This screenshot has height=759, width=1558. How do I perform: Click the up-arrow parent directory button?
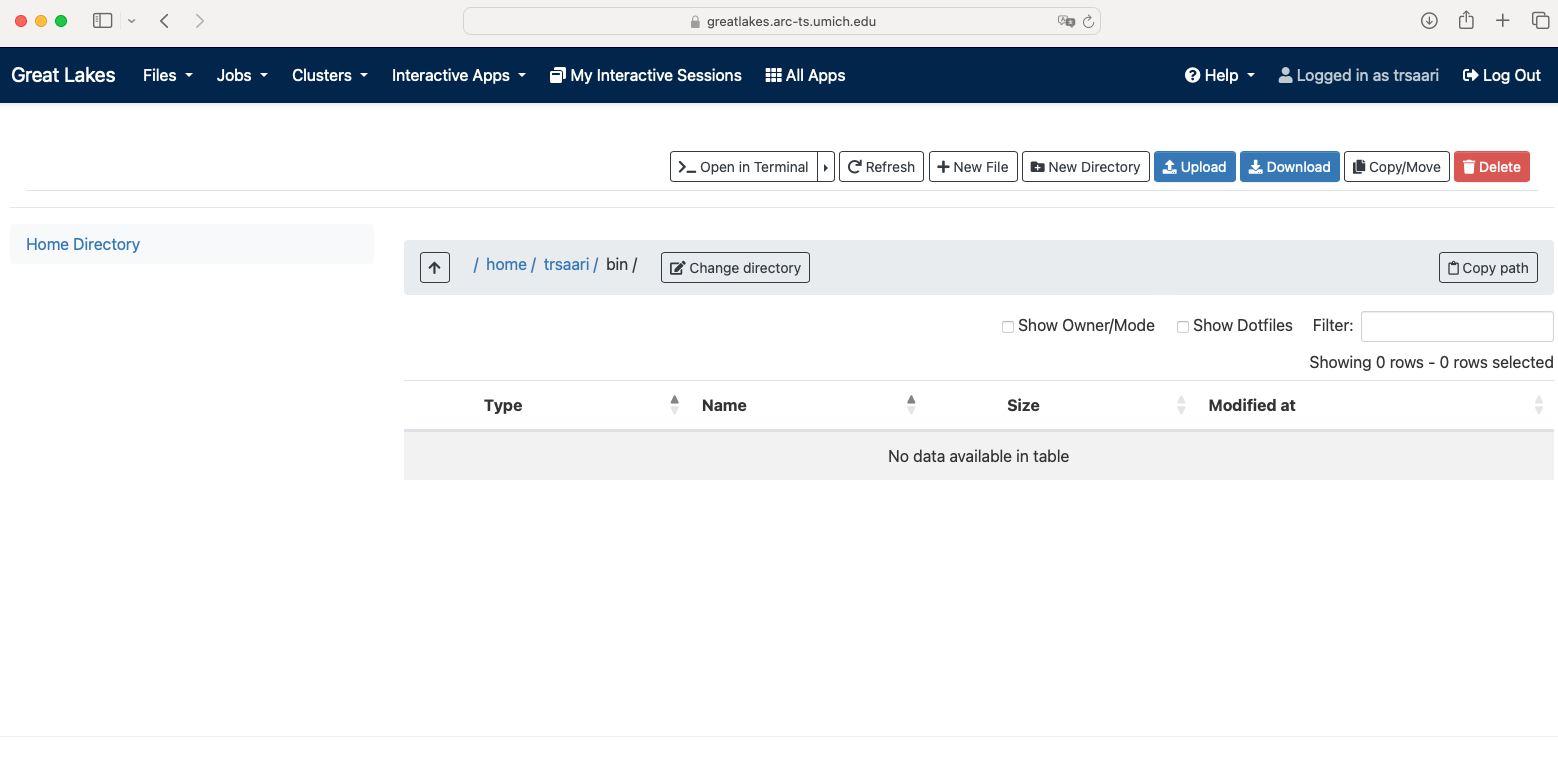click(434, 268)
